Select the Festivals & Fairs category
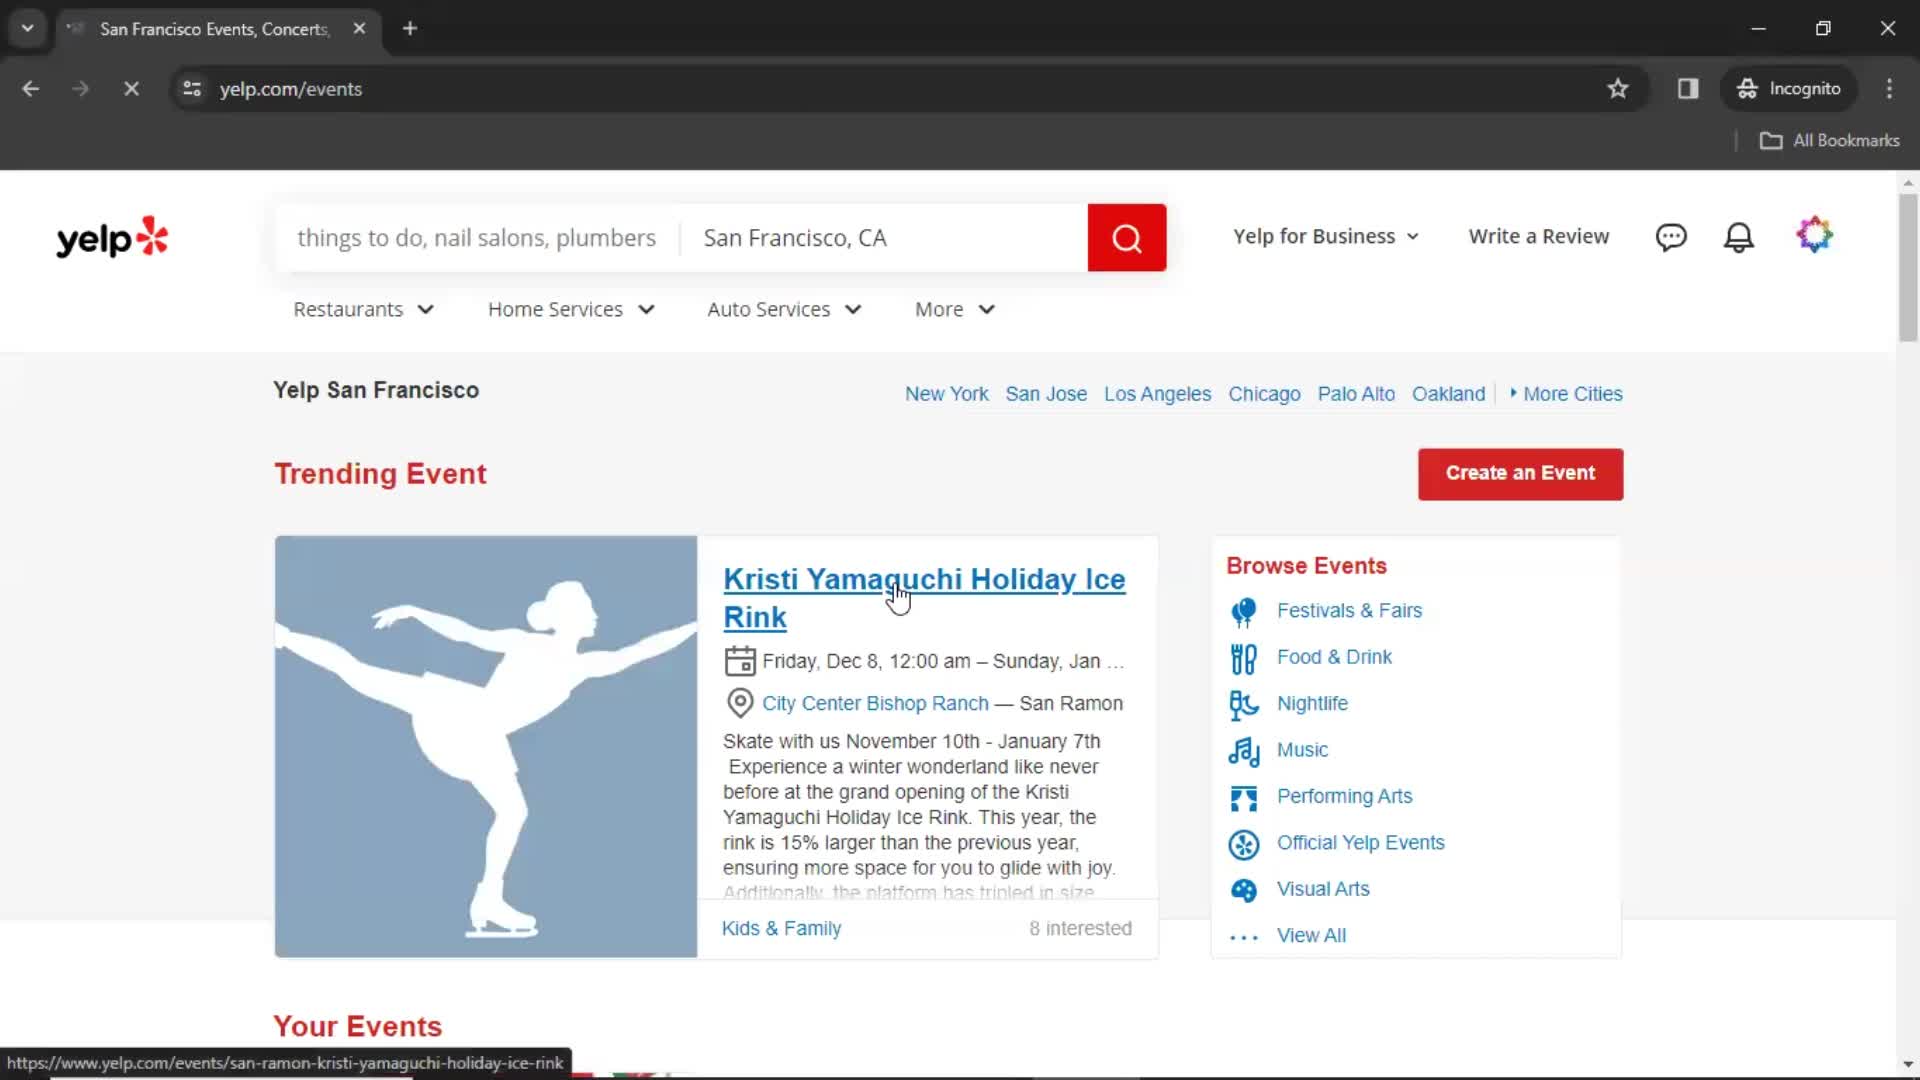 coord(1349,609)
